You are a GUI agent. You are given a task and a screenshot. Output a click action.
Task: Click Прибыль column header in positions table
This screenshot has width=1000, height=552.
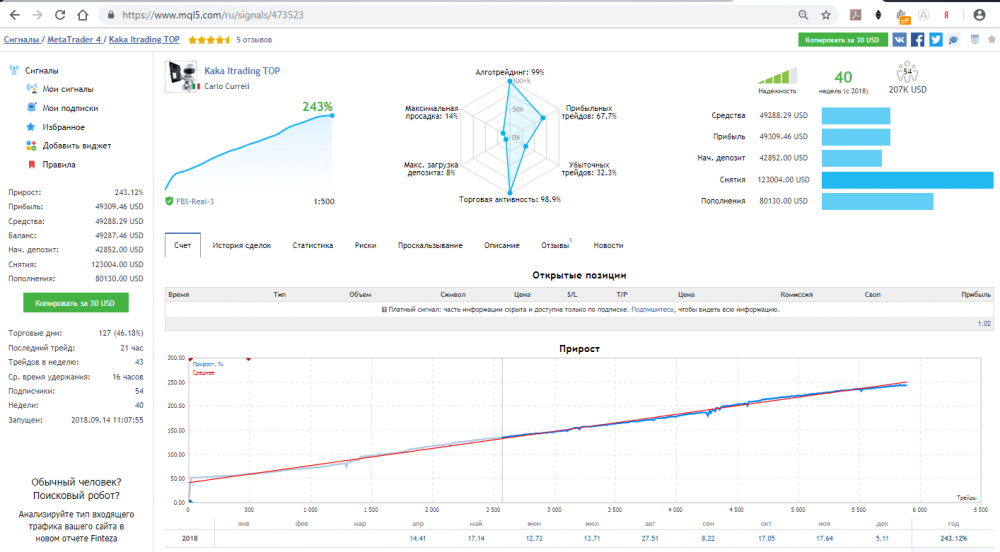tap(976, 294)
